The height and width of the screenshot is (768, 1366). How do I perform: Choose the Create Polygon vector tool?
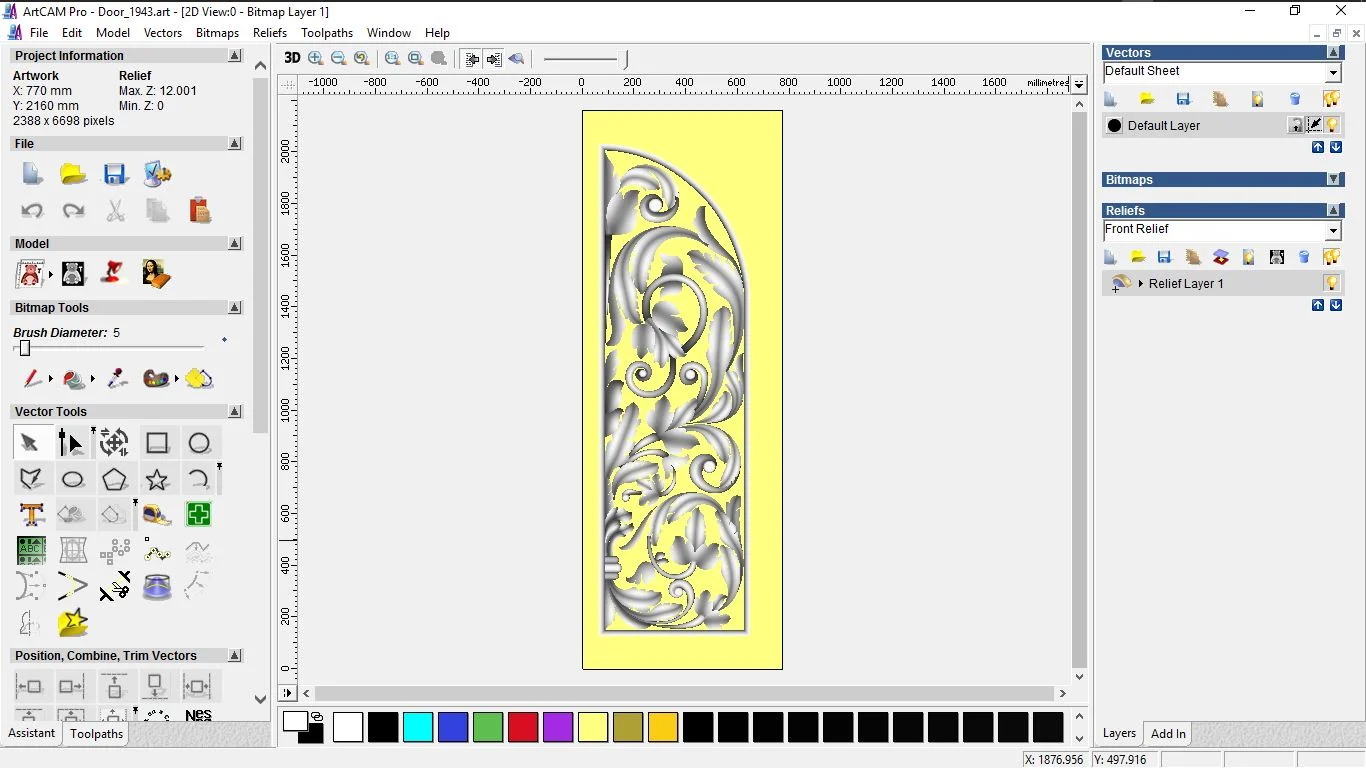coord(115,480)
